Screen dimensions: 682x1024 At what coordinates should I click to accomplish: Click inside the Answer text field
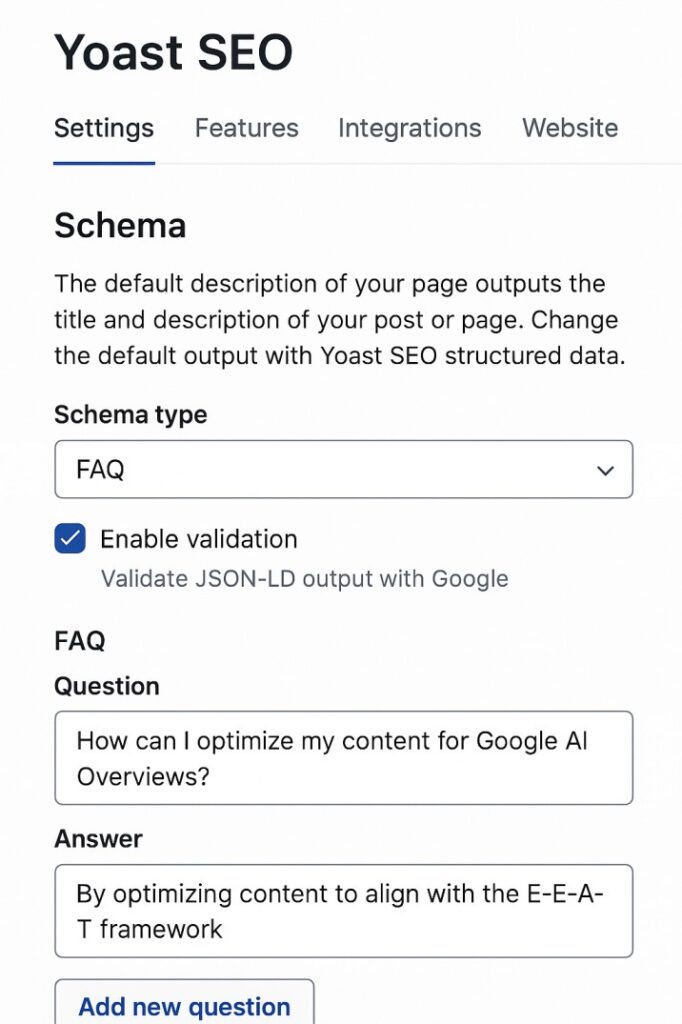(344, 911)
